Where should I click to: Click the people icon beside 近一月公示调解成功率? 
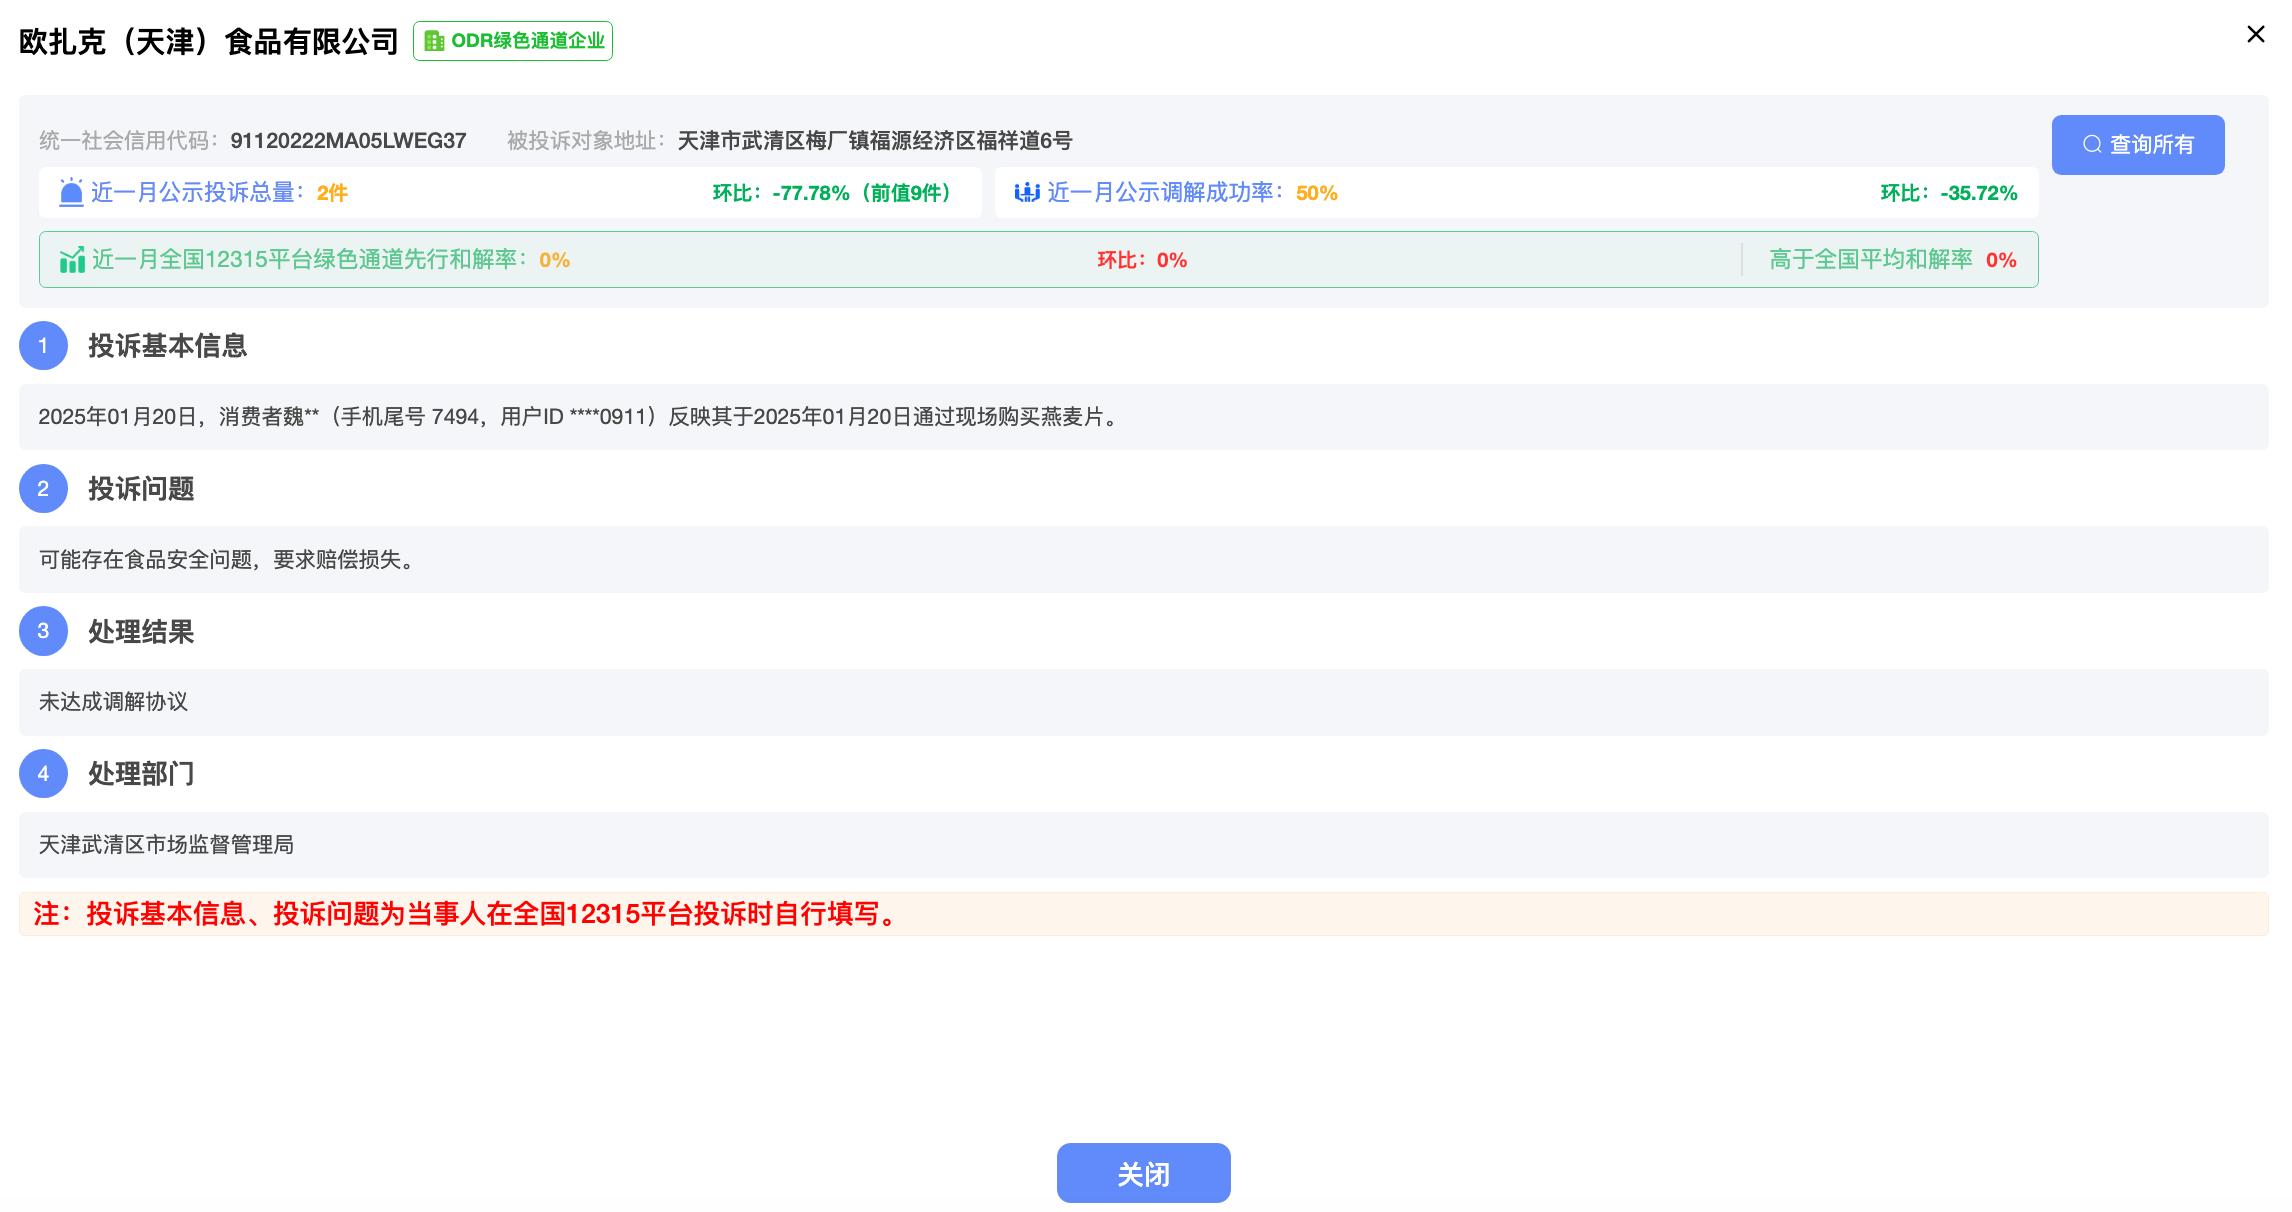click(1027, 192)
